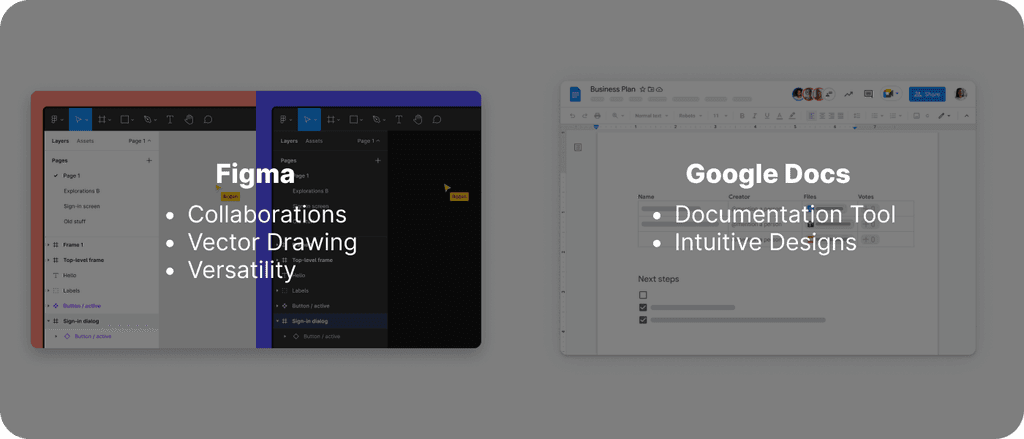The width and height of the screenshot is (1024, 439).
Task: Select the Text tool in dark Figma window
Action: [399, 120]
